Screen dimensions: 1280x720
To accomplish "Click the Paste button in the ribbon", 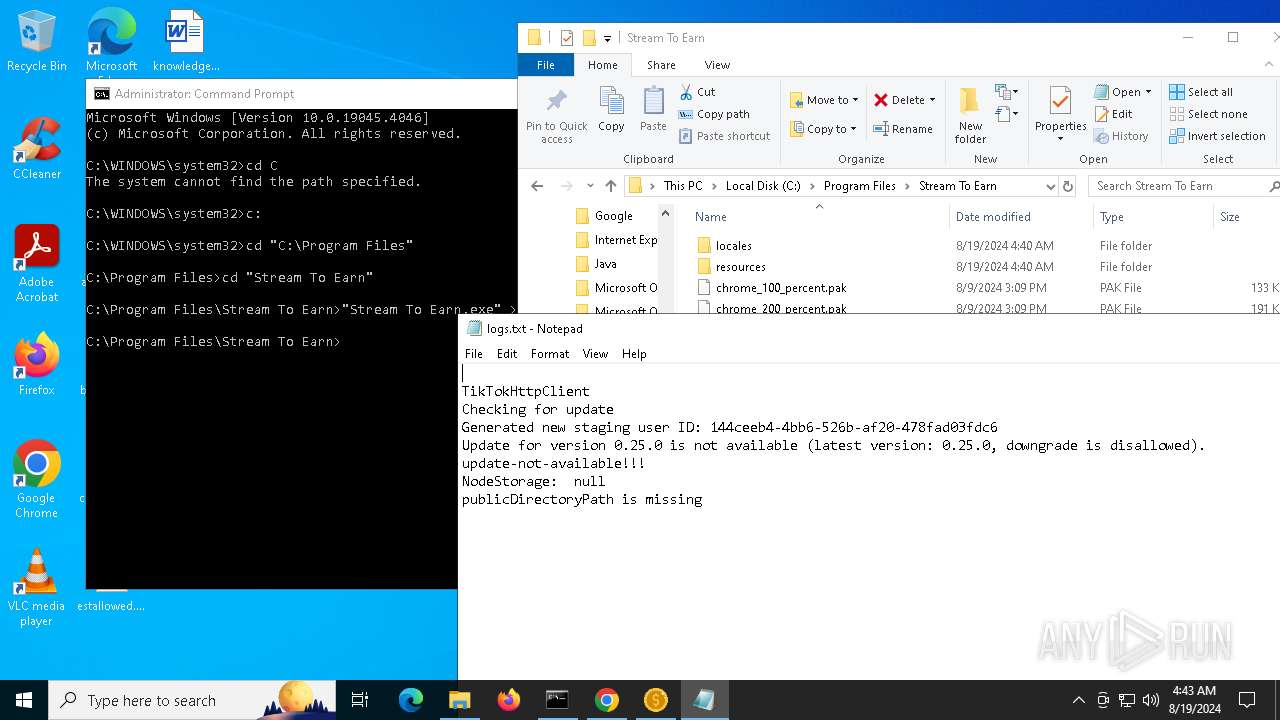I will (x=653, y=110).
